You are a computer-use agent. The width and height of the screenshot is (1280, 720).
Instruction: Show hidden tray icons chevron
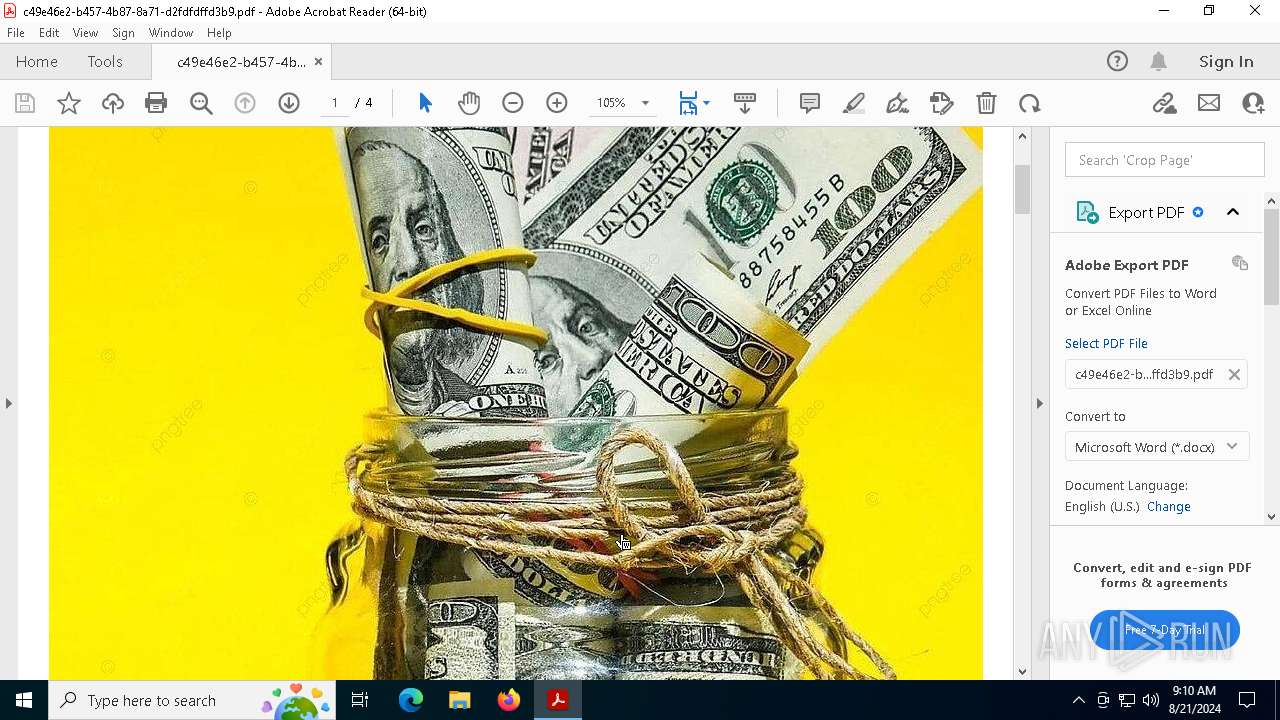pyautogui.click(x=1078, y=700)
